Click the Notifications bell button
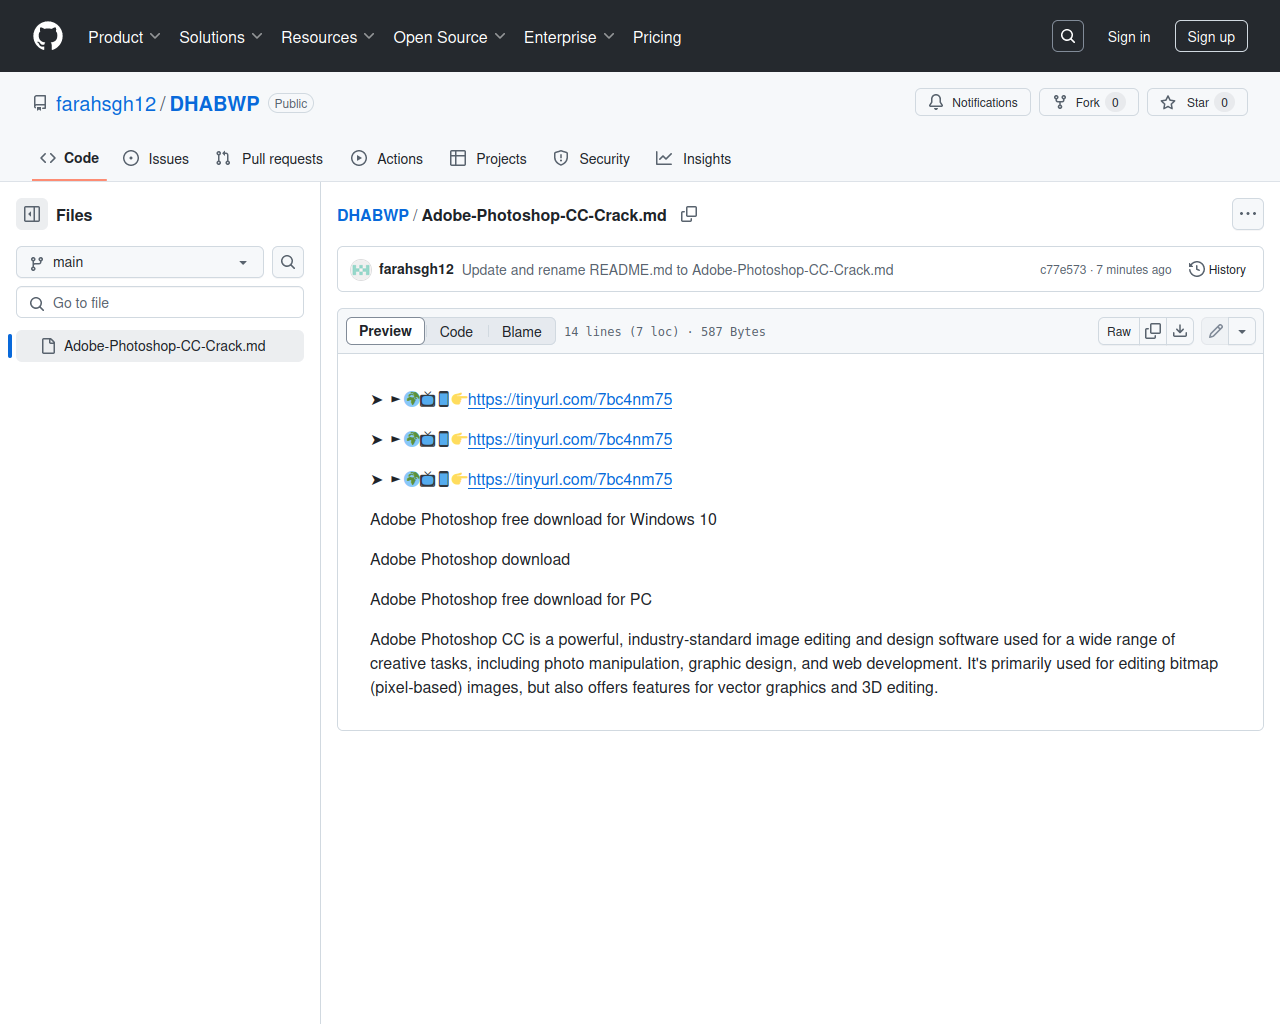This screenshot has height=1024, width=1280. click(x=973, y=102)
